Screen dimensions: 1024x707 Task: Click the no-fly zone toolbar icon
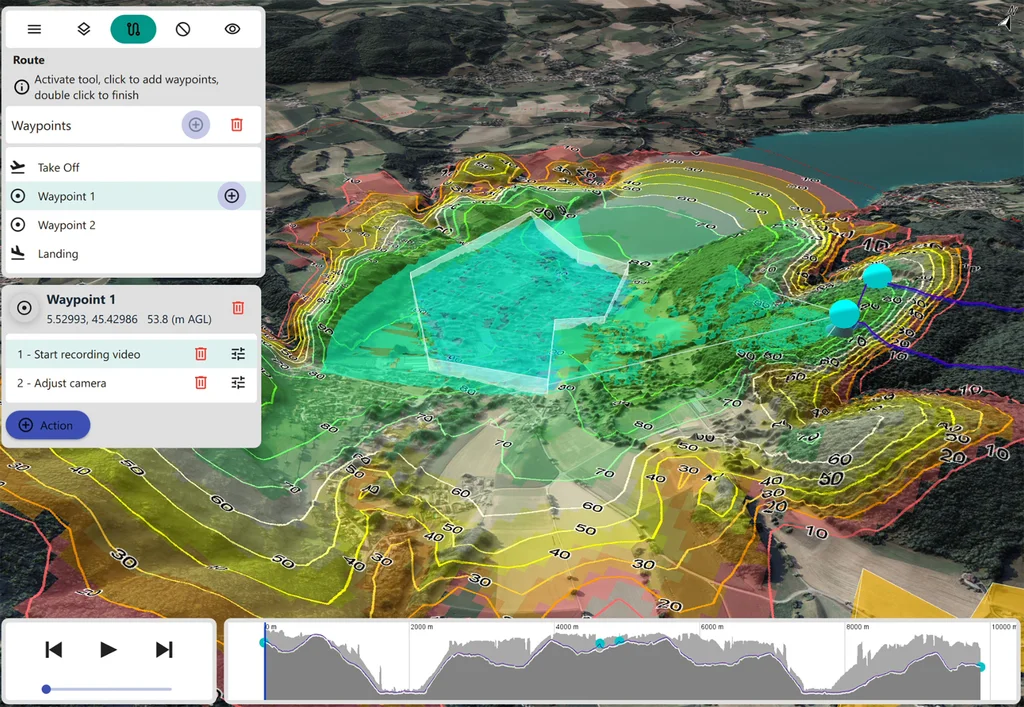183,29
